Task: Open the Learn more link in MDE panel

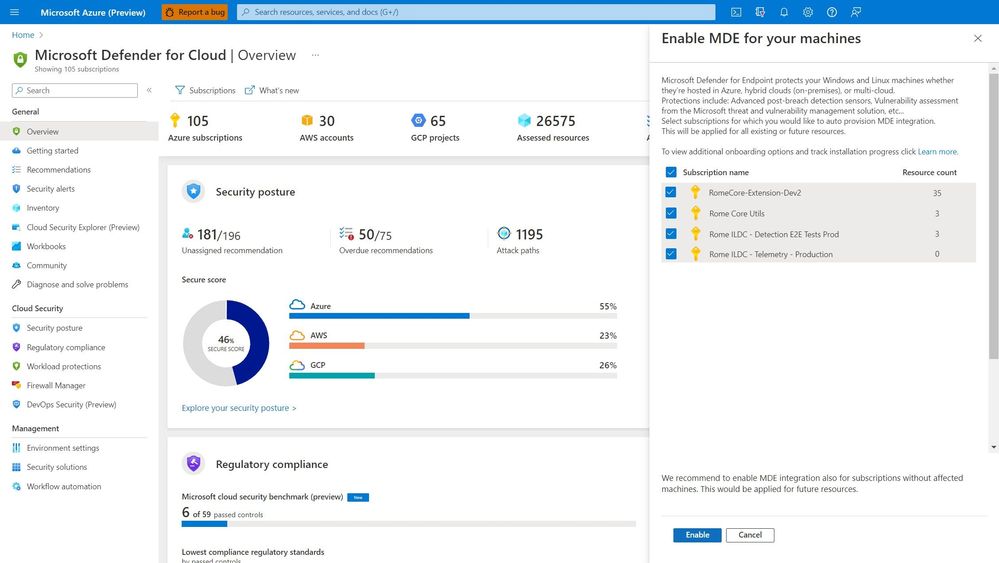Action: click(937, 152)
